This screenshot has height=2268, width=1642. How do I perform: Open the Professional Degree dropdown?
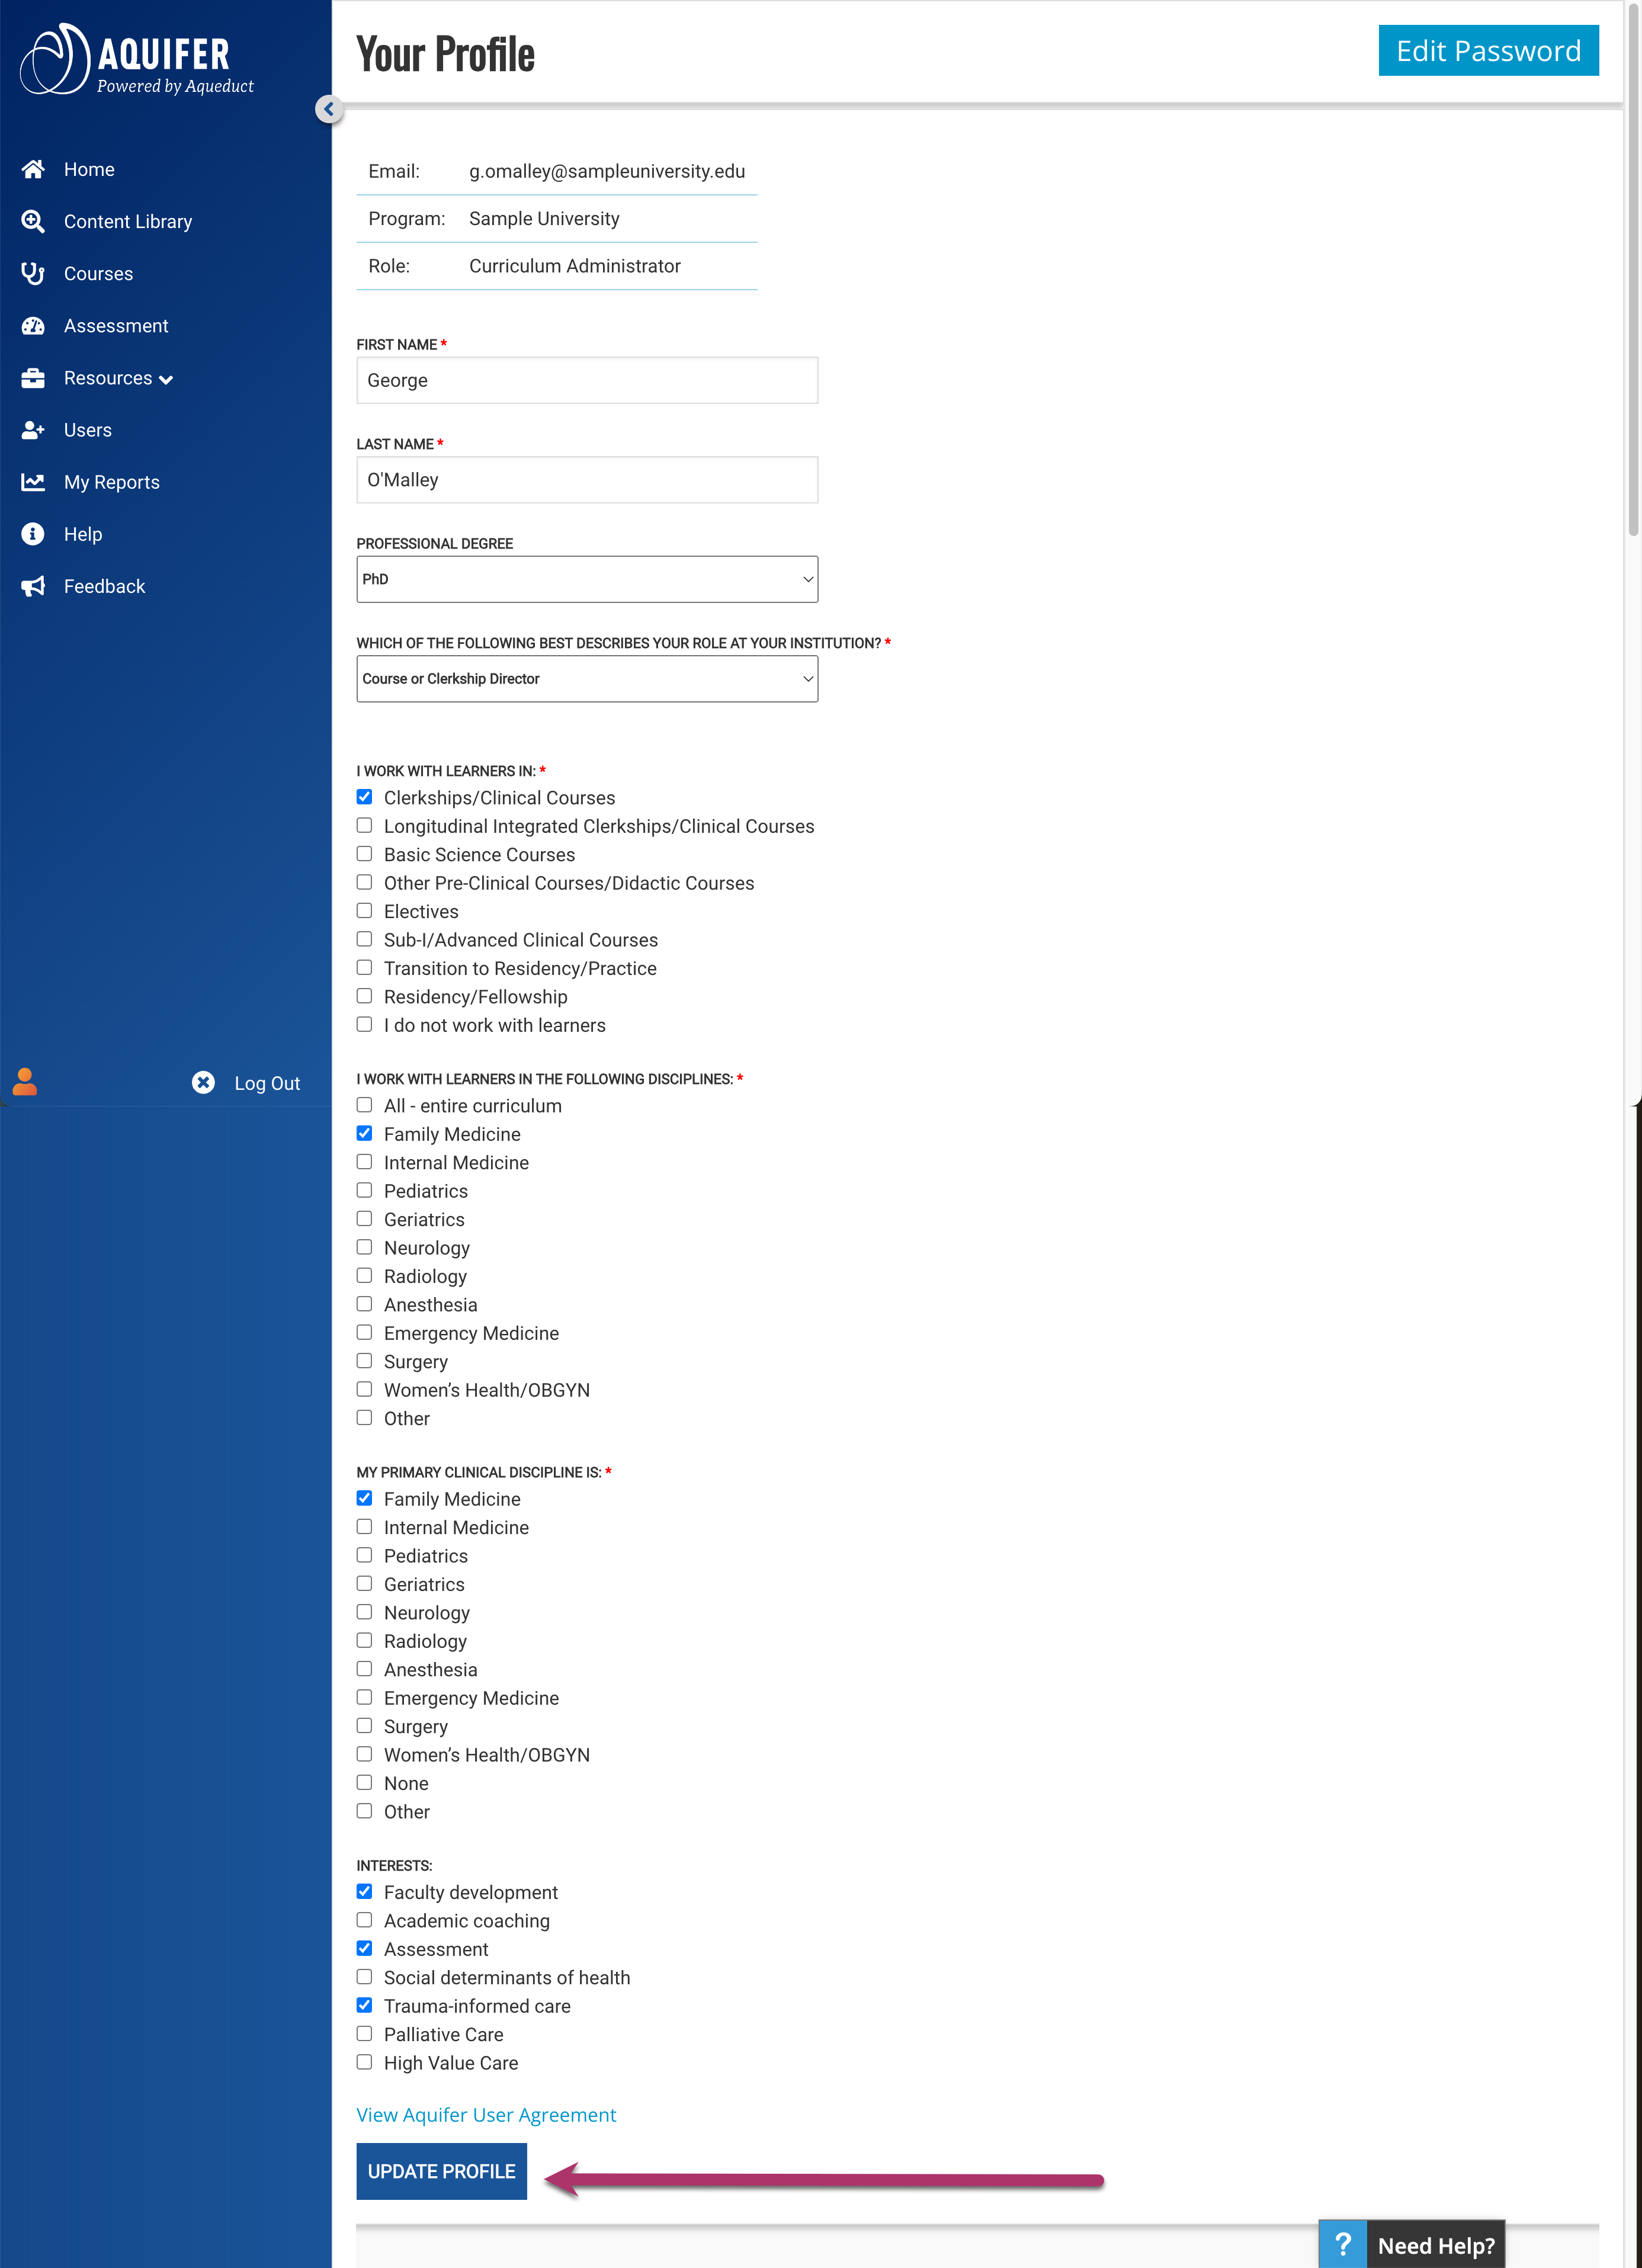pos(587,579)
